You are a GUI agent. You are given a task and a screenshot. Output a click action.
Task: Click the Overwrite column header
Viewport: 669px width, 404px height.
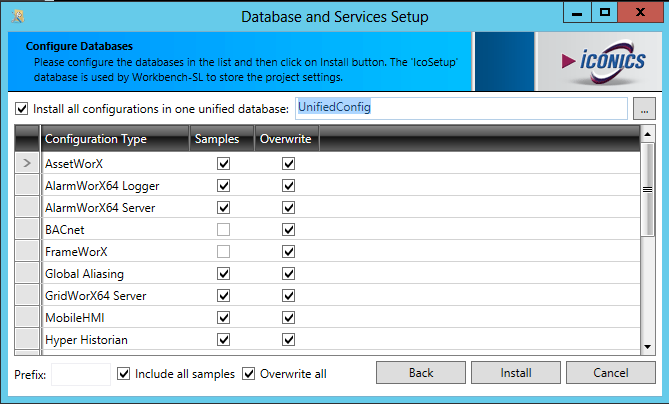[286, 139]
